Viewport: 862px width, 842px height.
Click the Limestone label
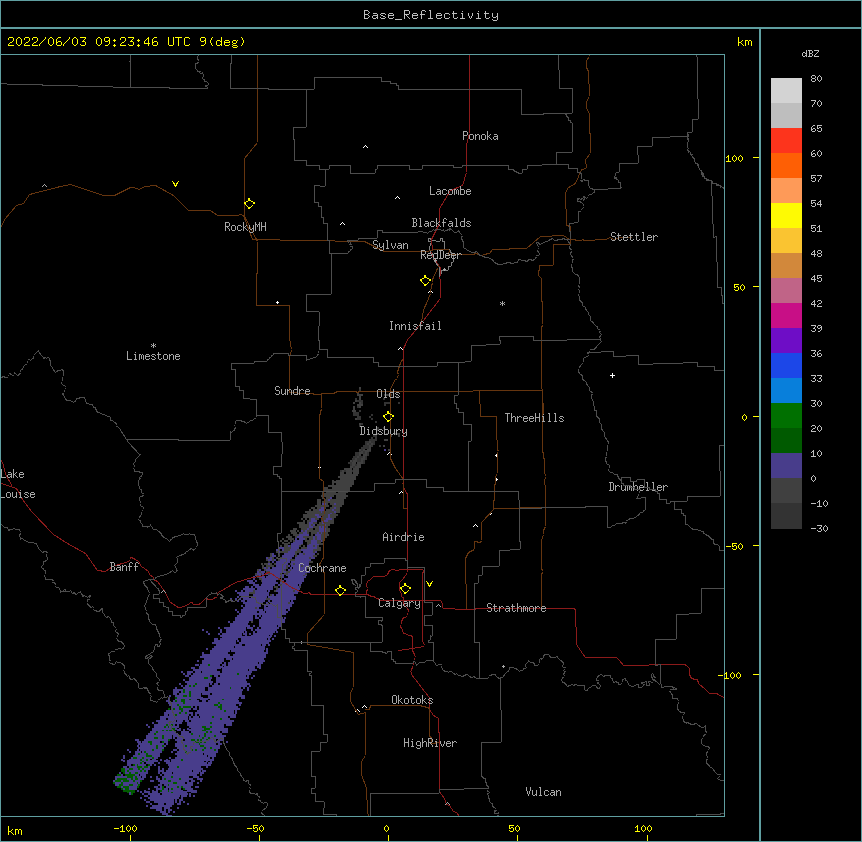pyautogui.click(x=153, y=356)
